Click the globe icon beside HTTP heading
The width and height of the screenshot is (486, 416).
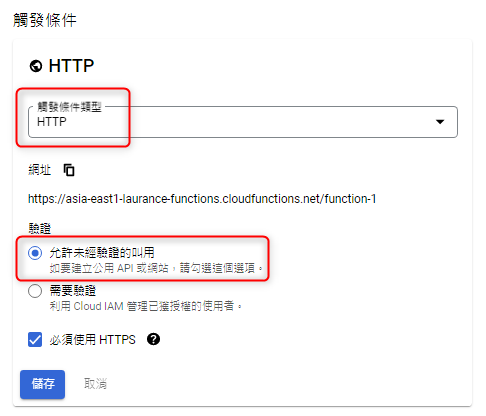[36, 66]
